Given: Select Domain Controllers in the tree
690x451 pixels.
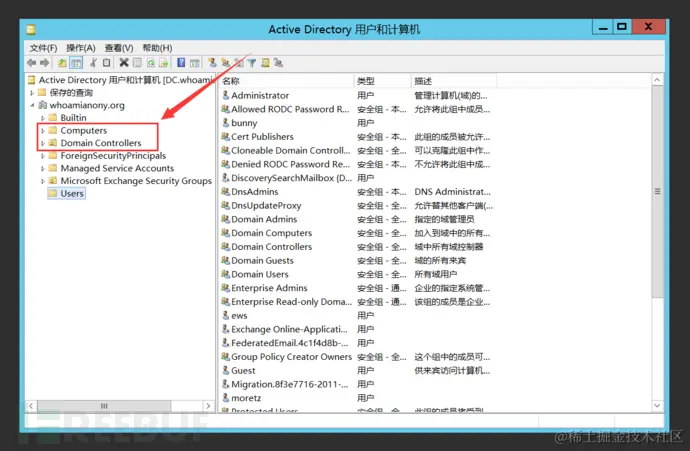Looking at the screenshot, I should click(101, 143).
